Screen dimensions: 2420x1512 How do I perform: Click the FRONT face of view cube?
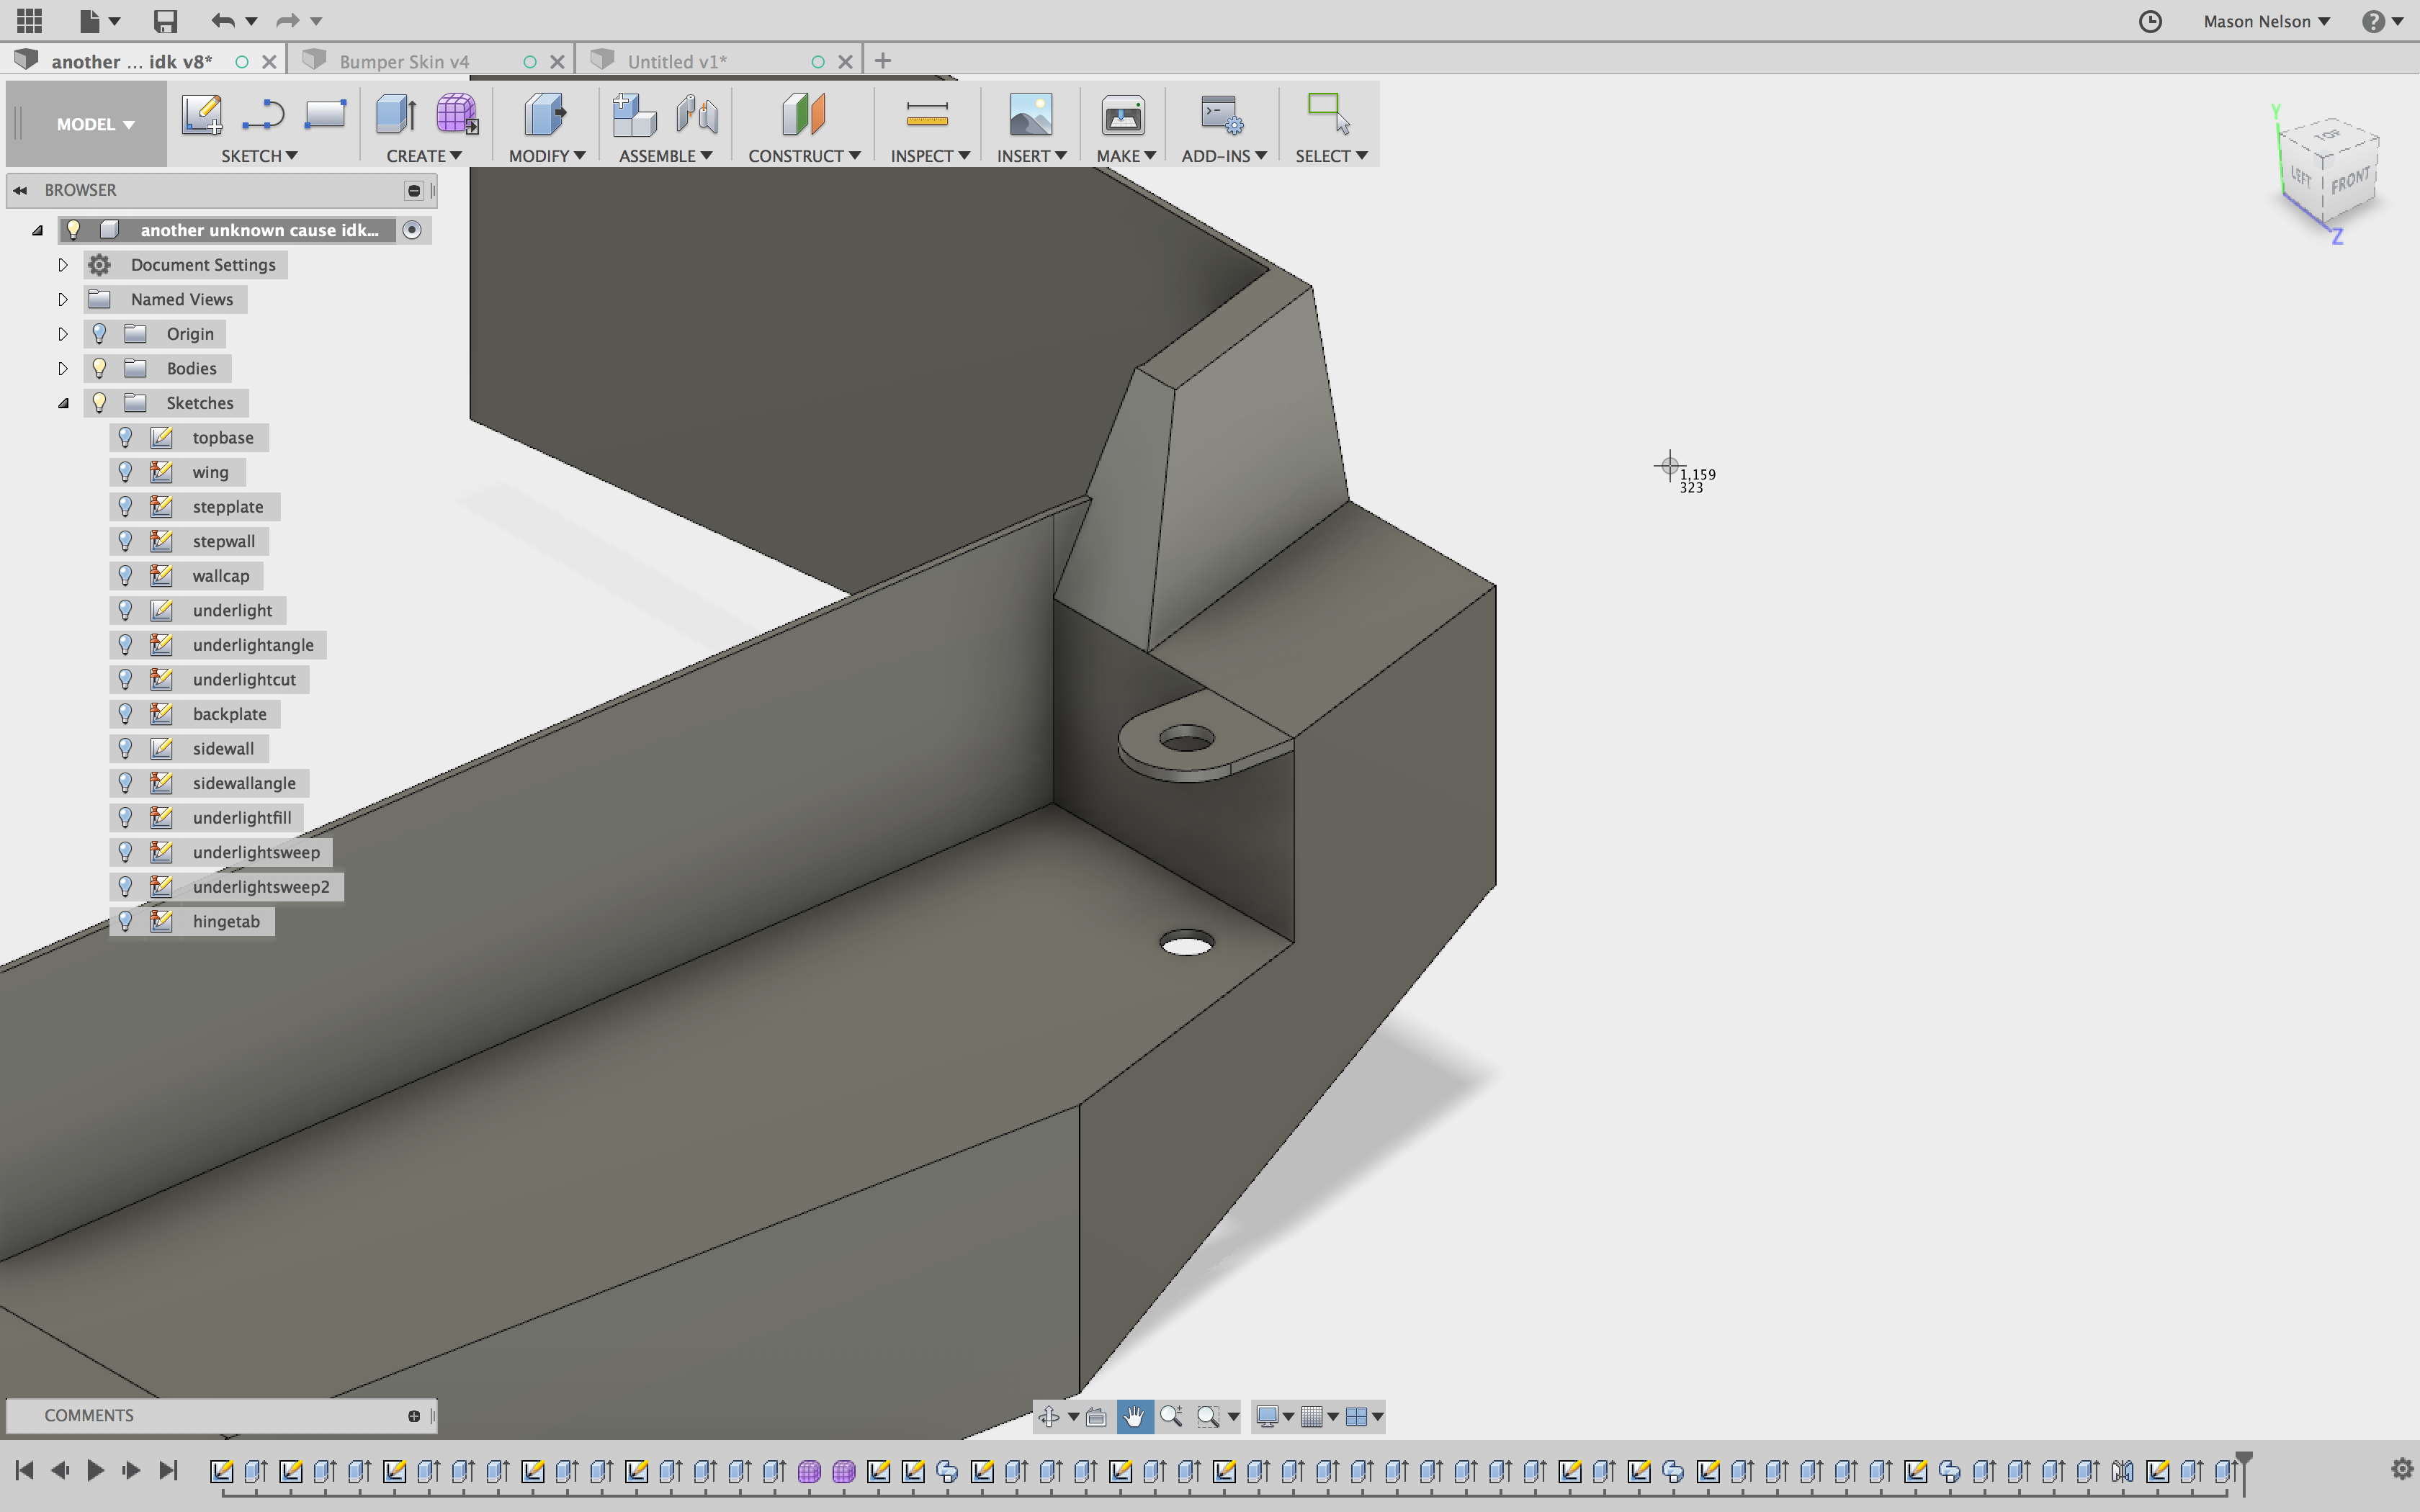(x=2349, y=183)
